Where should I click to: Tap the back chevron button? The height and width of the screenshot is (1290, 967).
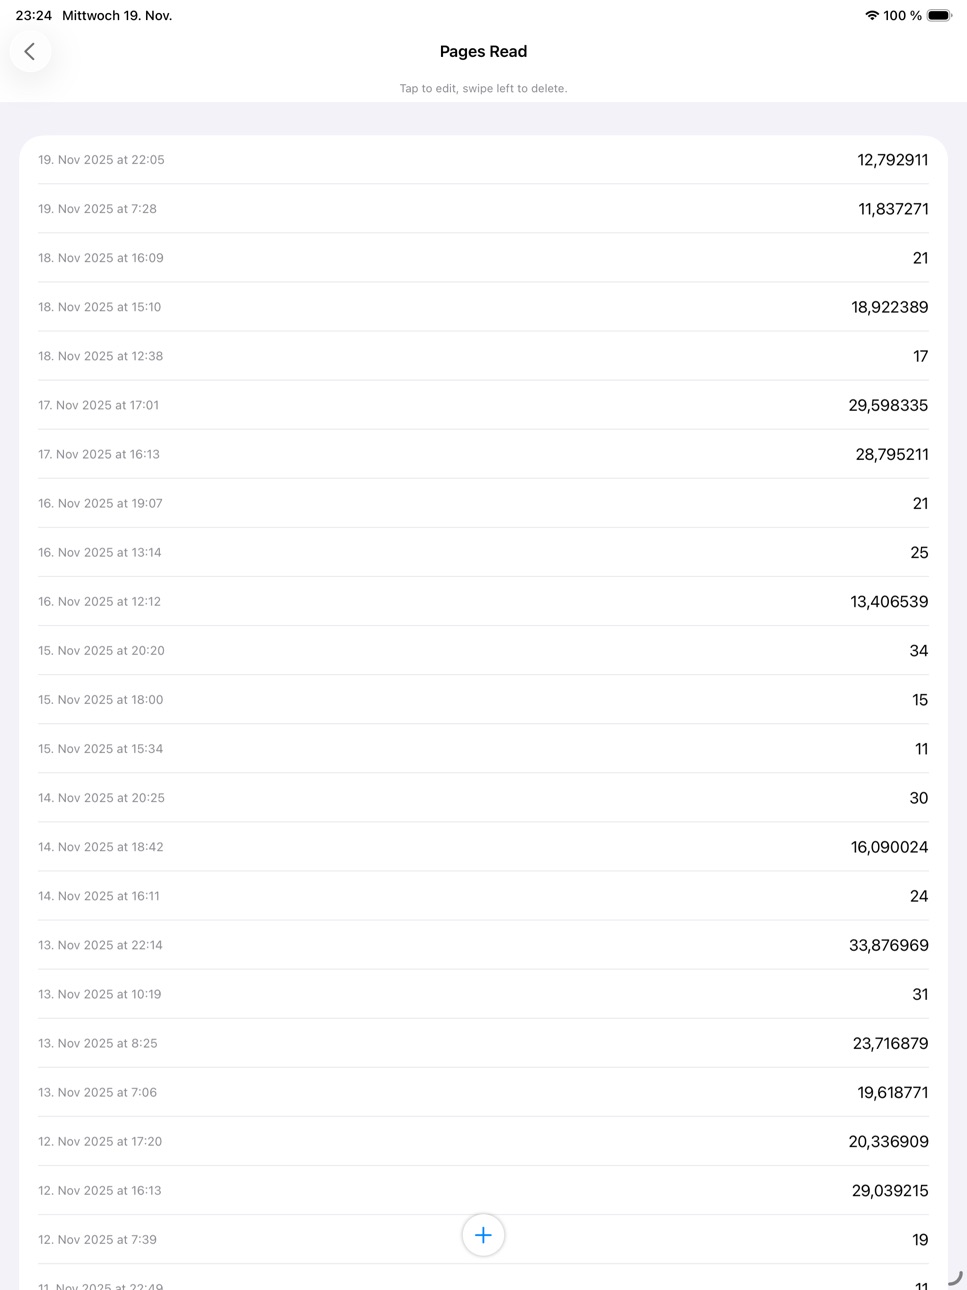pyautogui.click(x=30, y=51)
